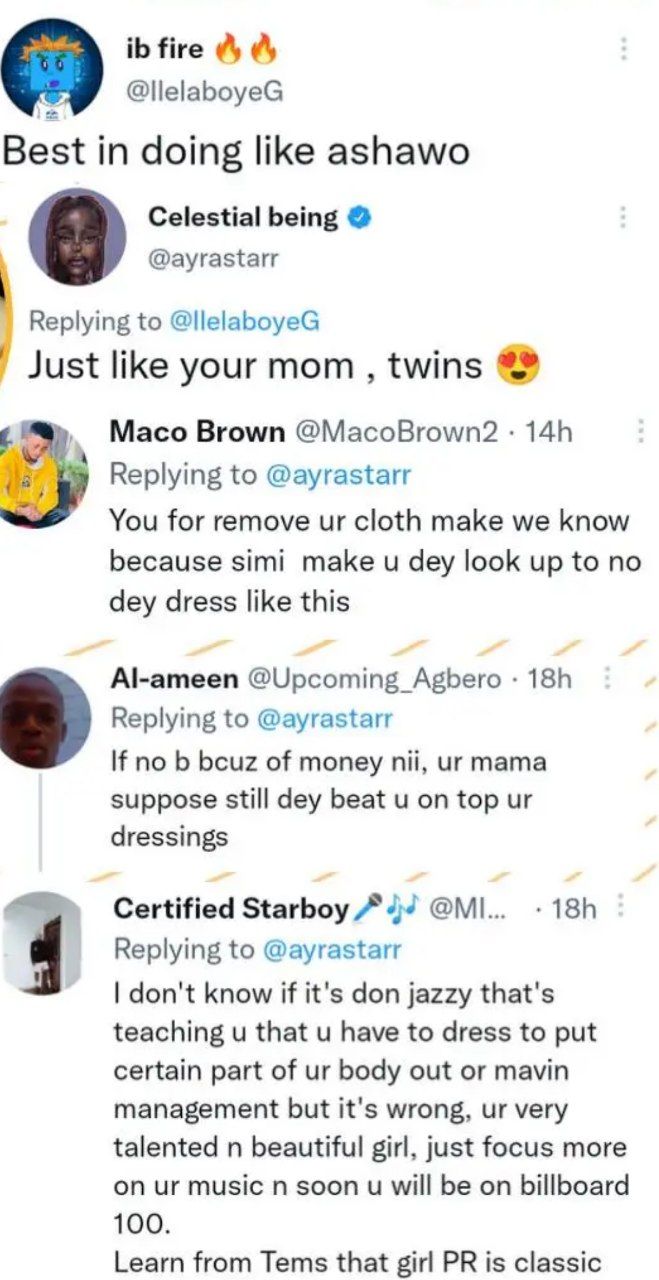Viewport: 659px width, 1280px height.
Task: Open the Certified Starboy display name
Action: pos(231,908)
